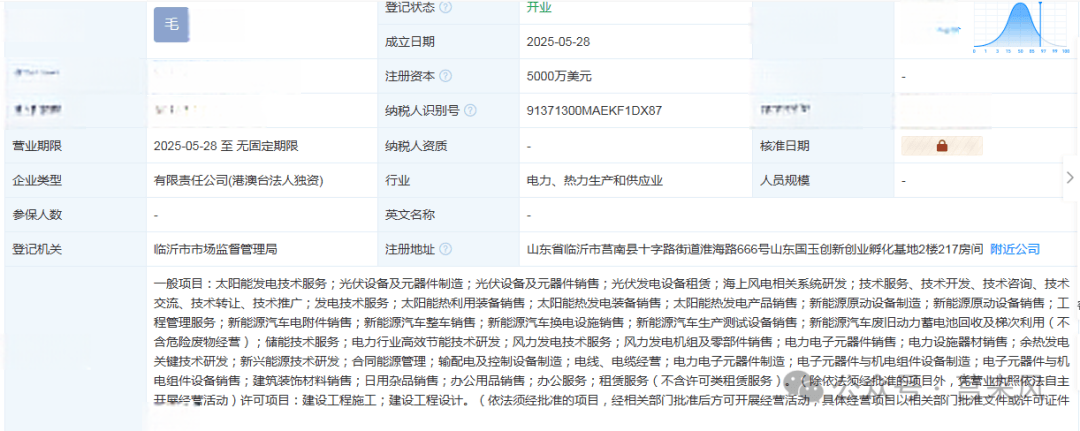Select the 电力、热力生产和供应业 industry value
Screen dimensions: 1080x431
[x=594, y=180]
